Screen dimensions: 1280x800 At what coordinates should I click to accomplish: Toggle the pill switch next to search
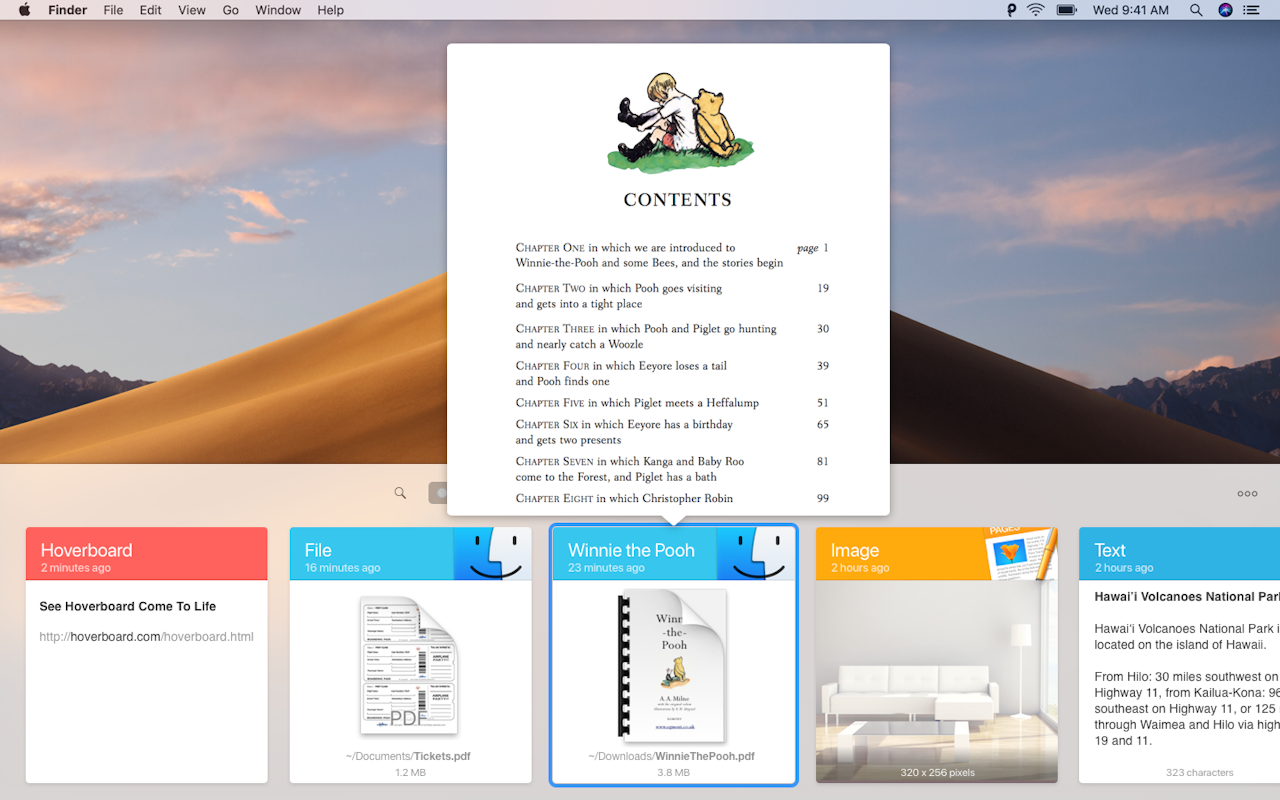[x=441, y=492]
